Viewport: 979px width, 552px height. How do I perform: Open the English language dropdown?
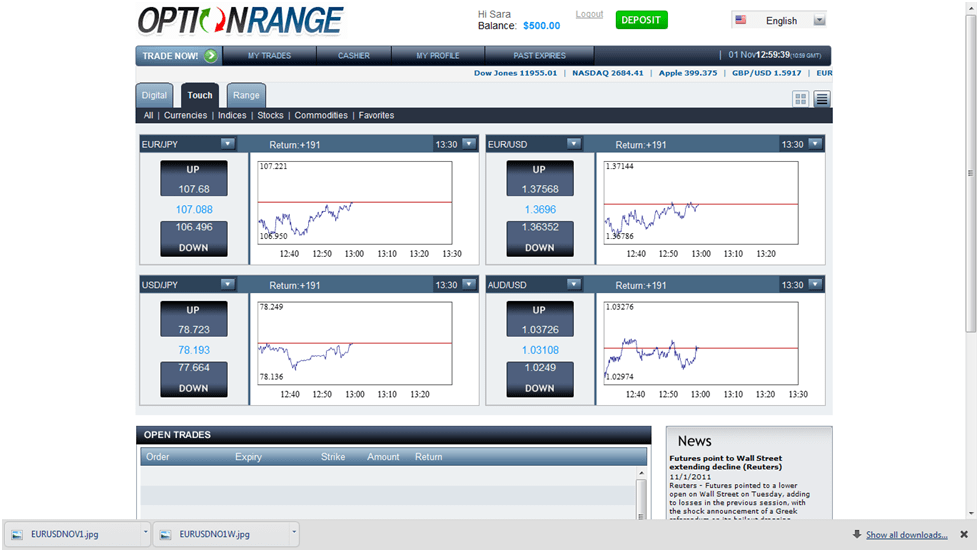819,20
